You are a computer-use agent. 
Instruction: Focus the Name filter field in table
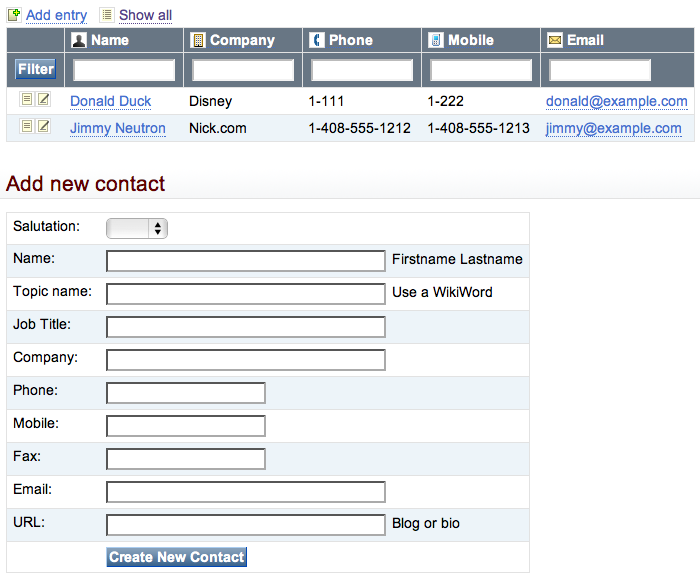coord(124,70)
